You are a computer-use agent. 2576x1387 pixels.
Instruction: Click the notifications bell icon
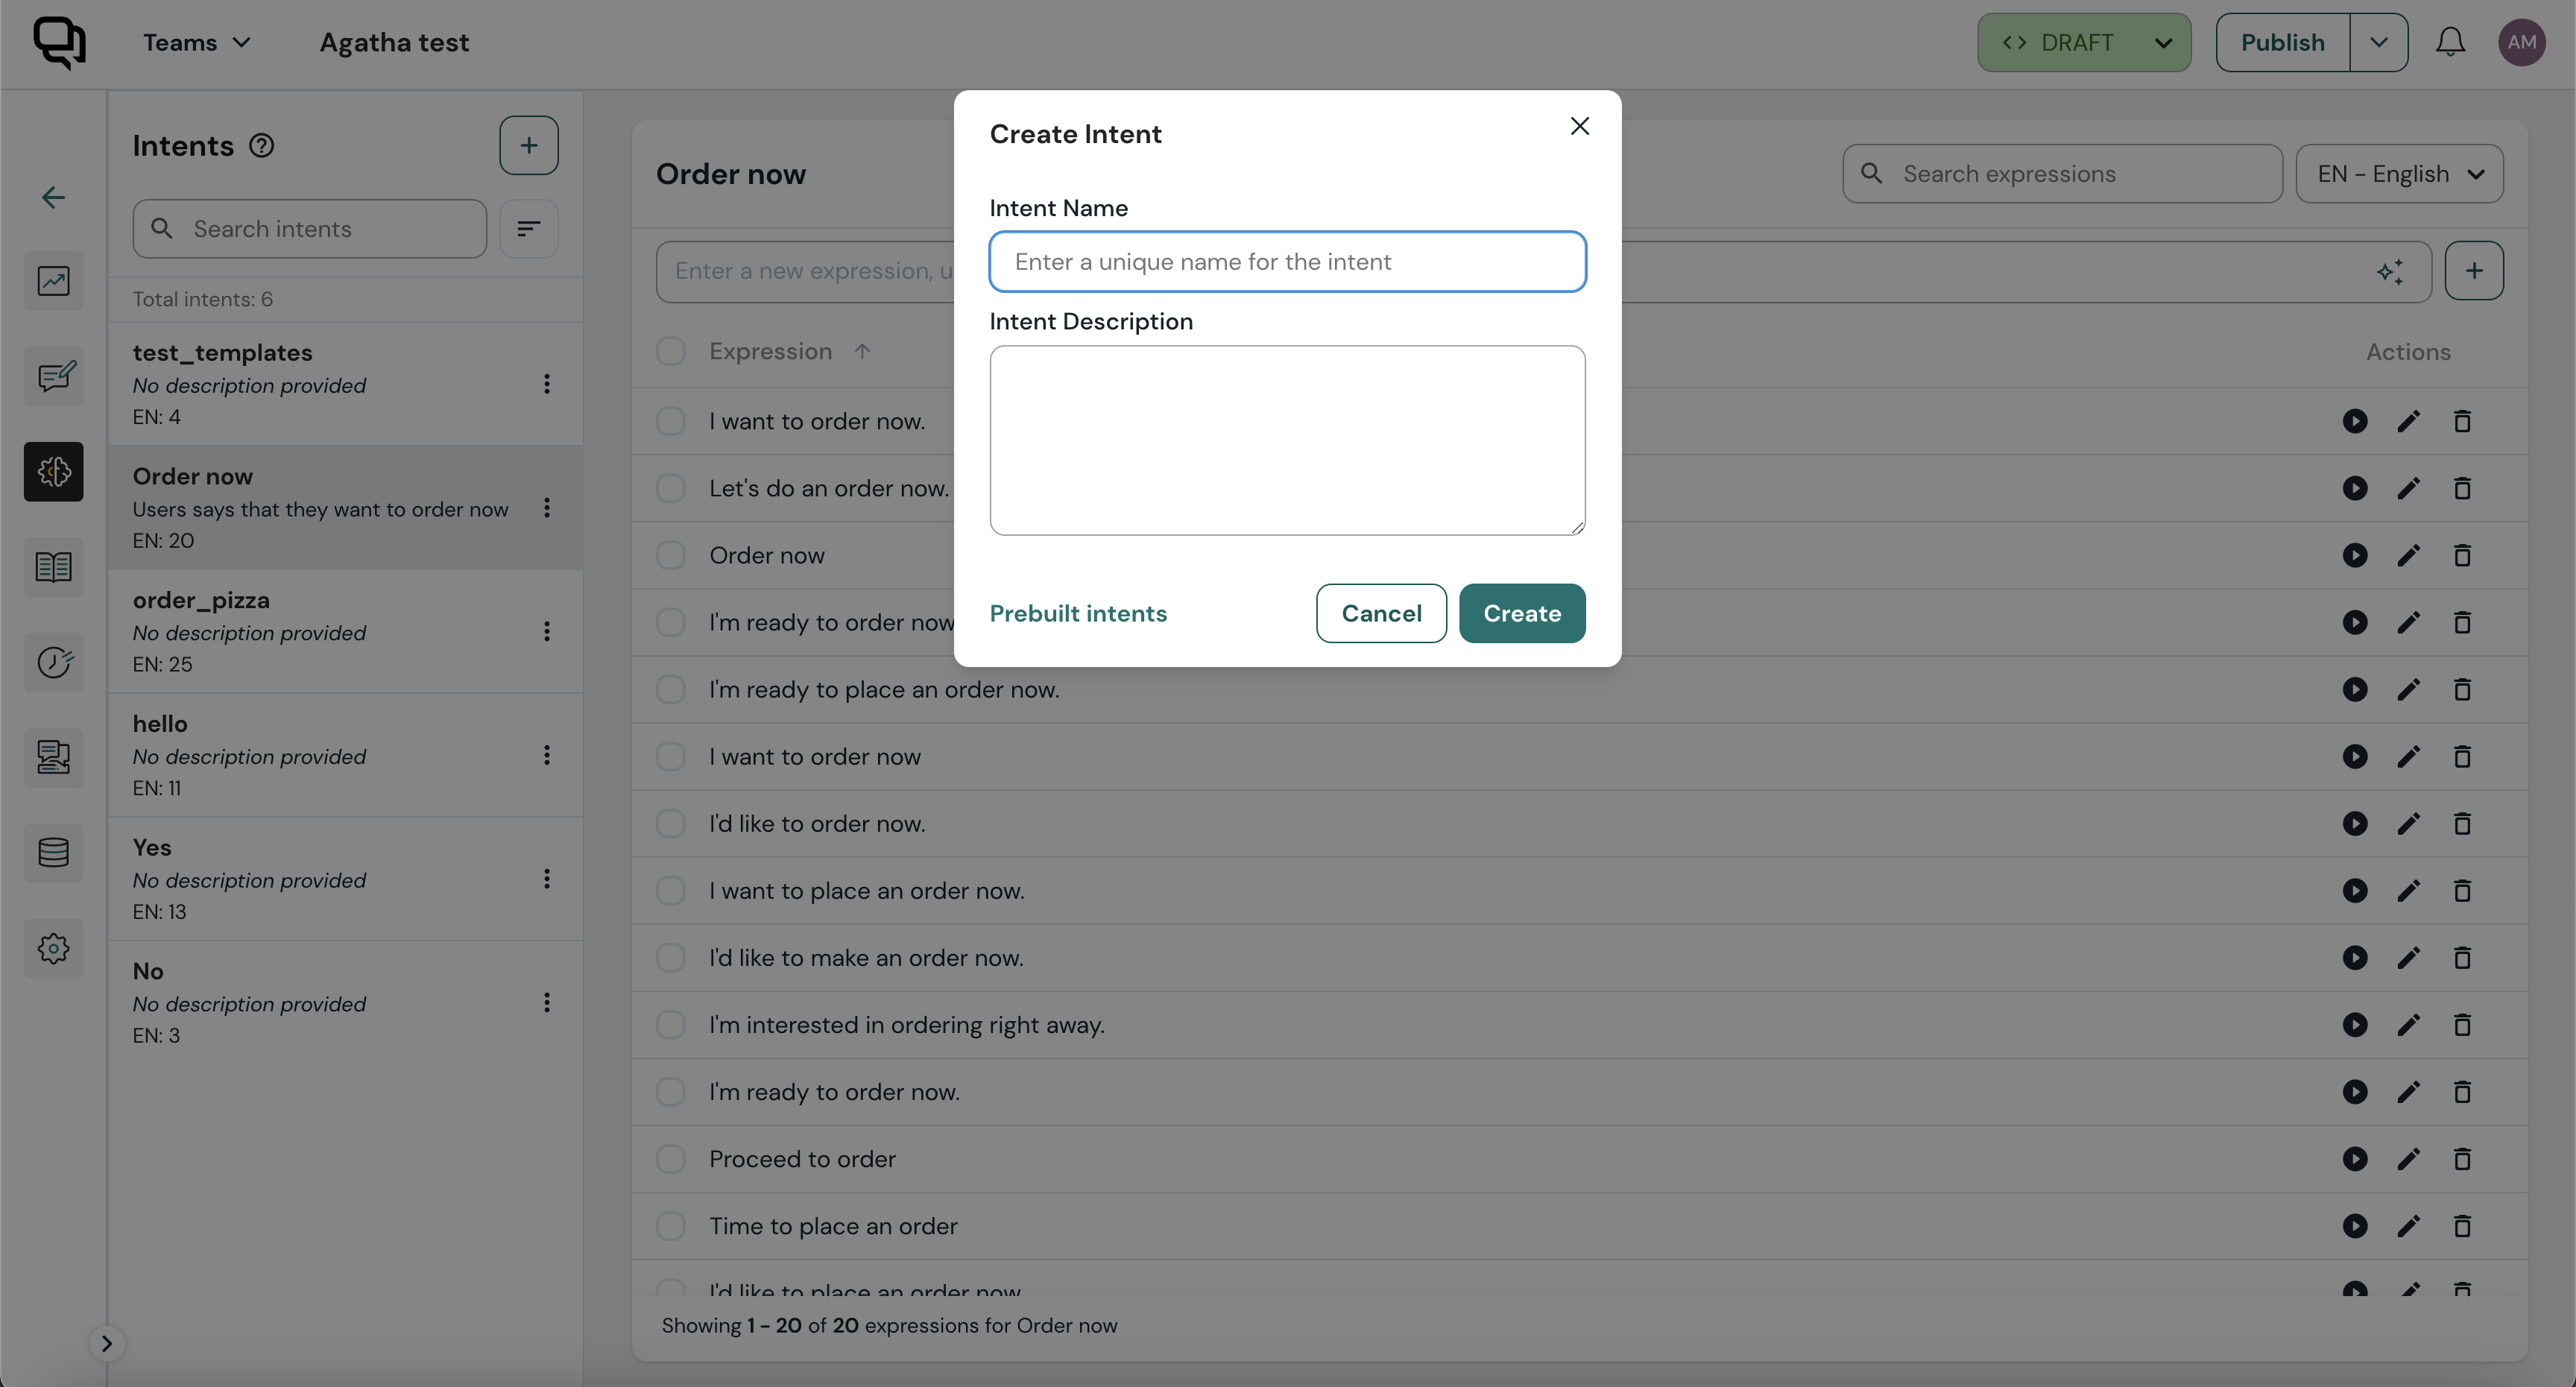click(x=2449, y=43)
